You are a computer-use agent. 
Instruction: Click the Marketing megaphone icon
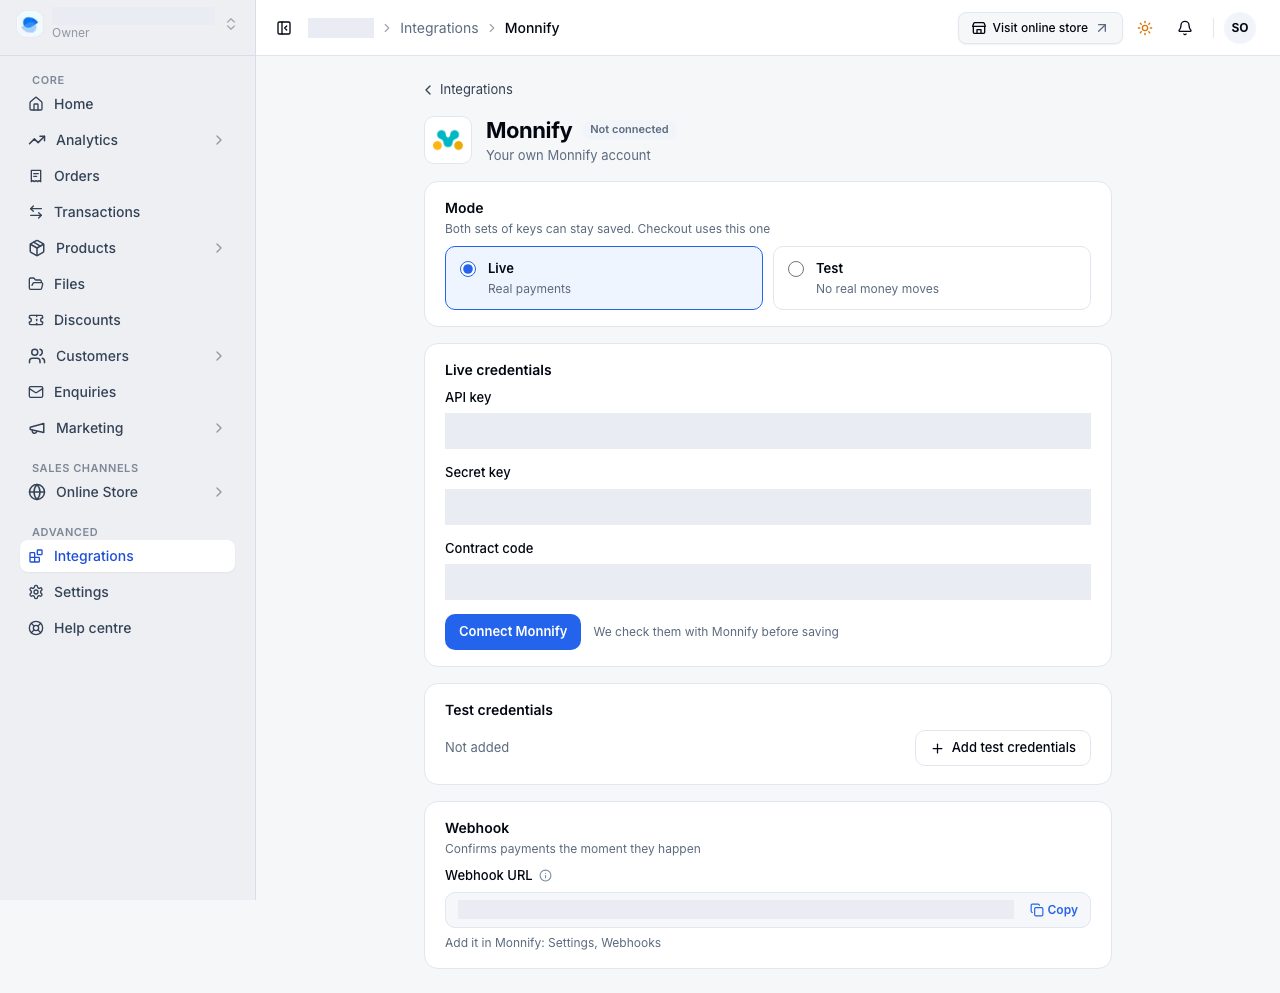[x=37, y=428]
